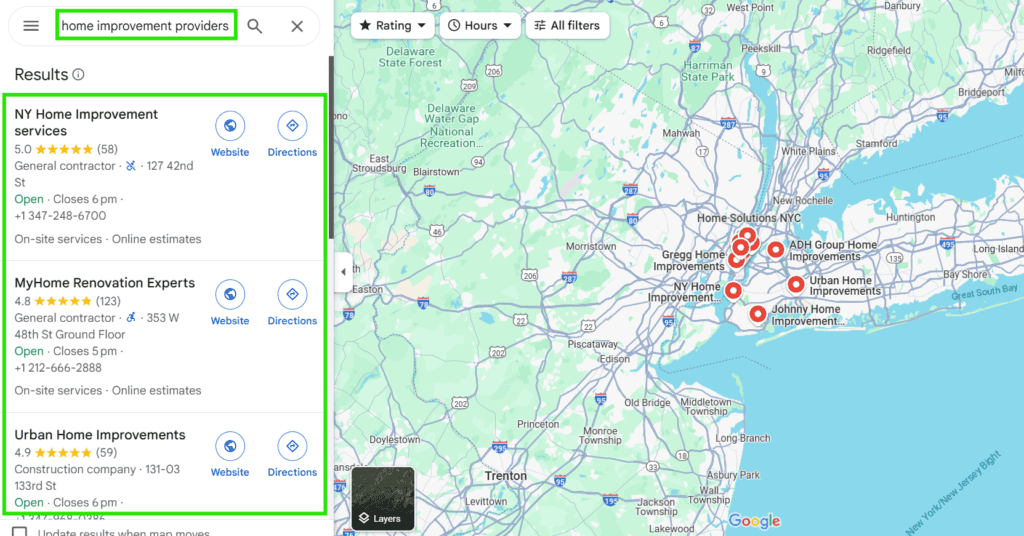
Task: Collapse the side panel with arrow
Action: [344, 272]
